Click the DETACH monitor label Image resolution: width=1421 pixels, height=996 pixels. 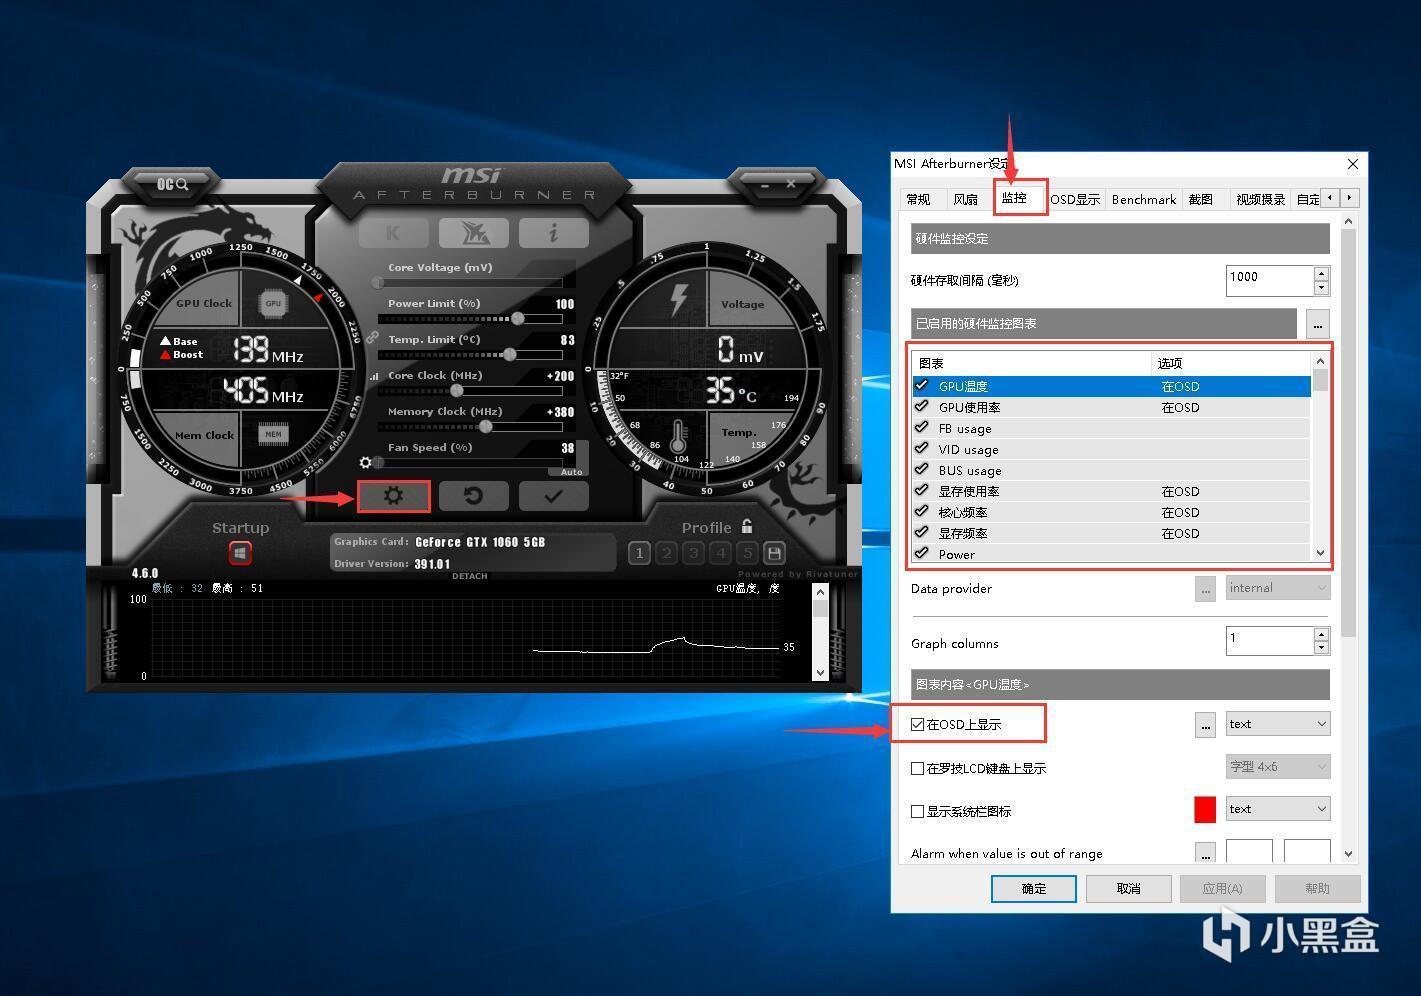pyautogui.click(x=470, y=576)
